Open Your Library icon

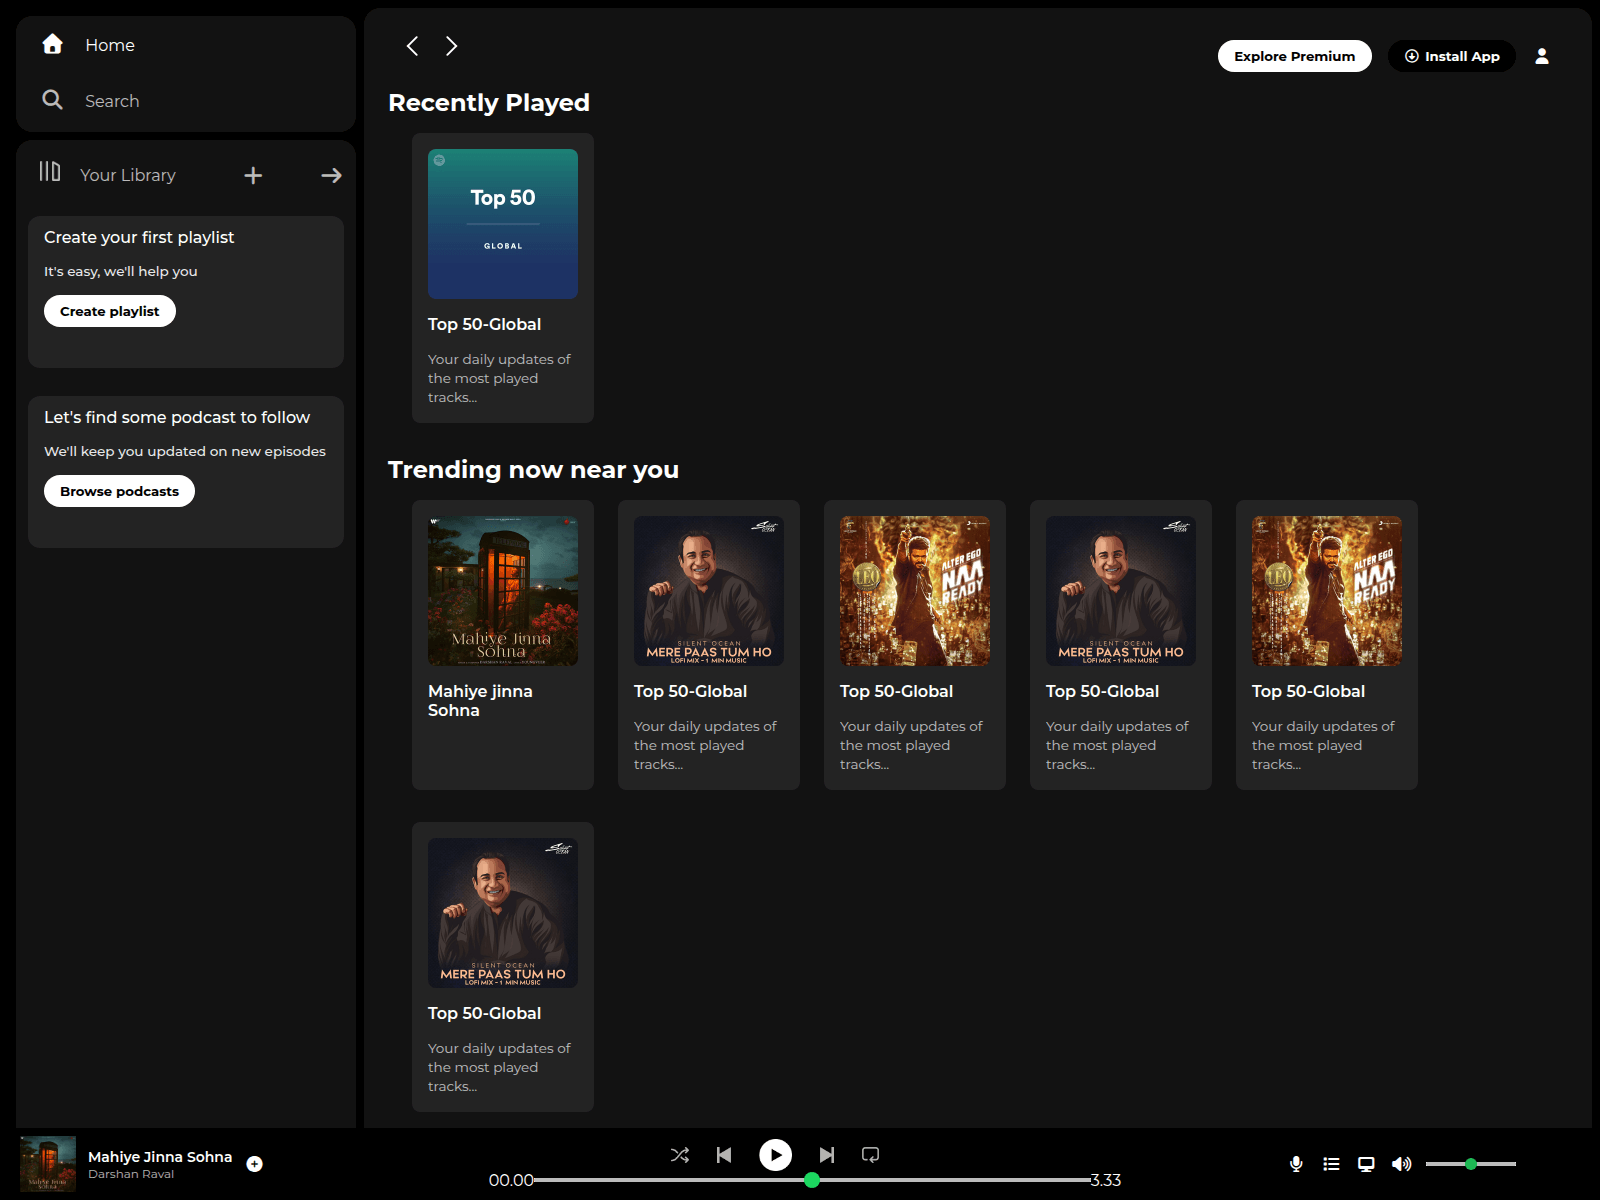50,172
